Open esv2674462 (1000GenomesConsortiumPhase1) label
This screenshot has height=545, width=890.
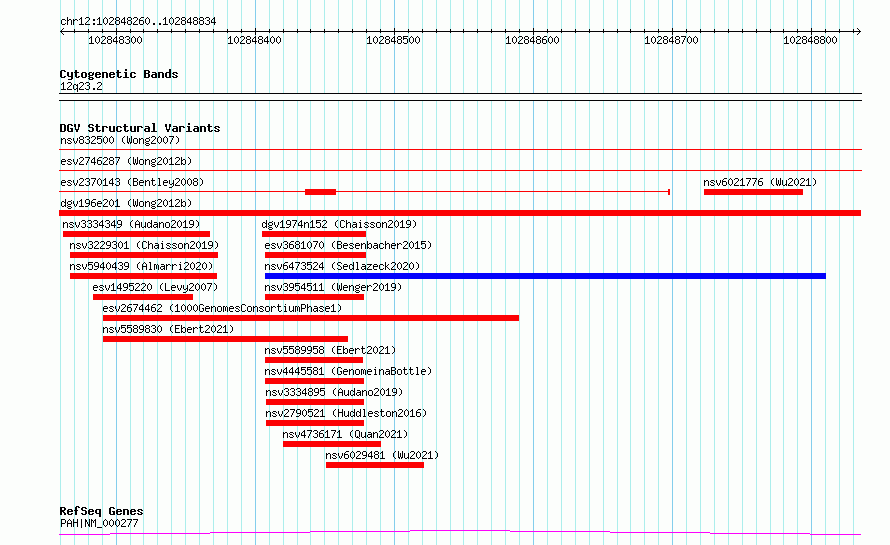[222, 308]
